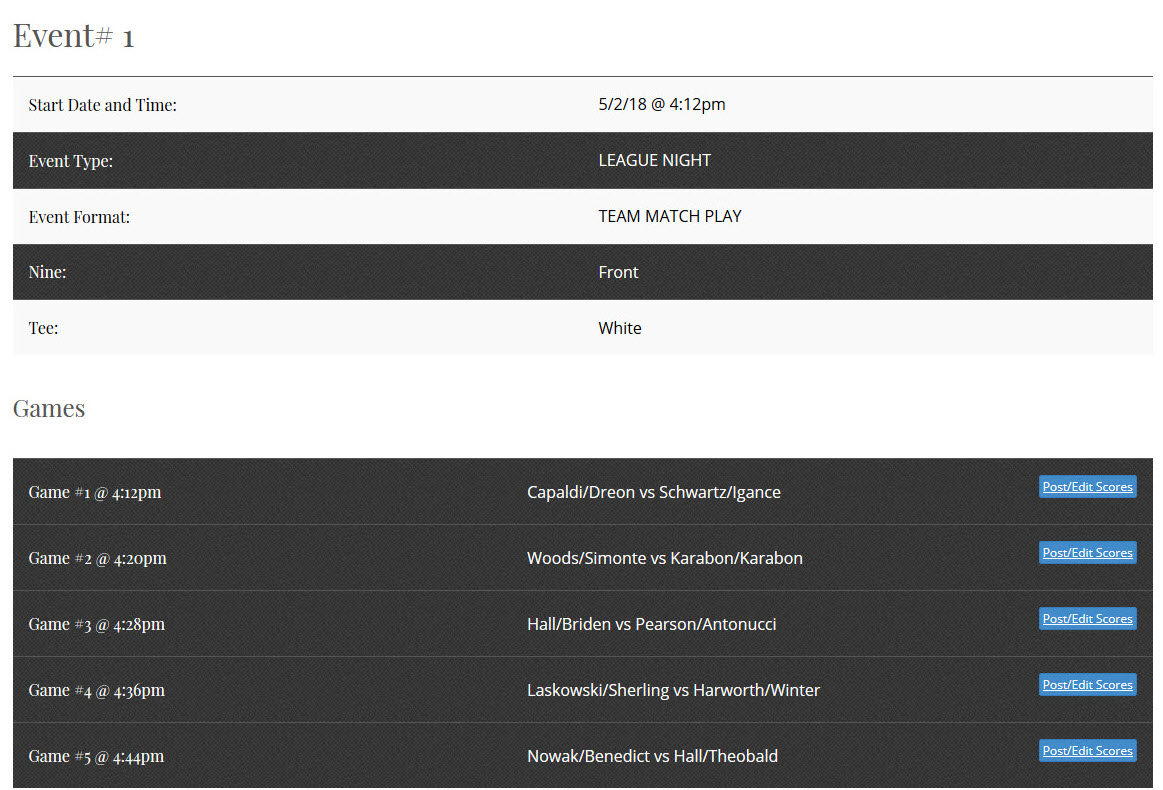The image size is (1163, 790).
Task: Select the 5/2/18 @ 4:12pm start time
Action: (x=661, y=104)
